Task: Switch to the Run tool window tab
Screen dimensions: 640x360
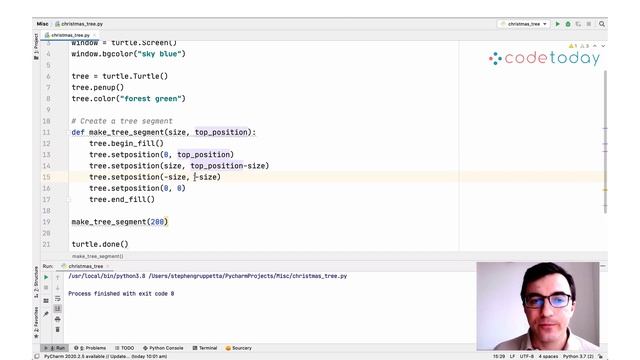Action: pyautogui.click(x=55, y=348)
